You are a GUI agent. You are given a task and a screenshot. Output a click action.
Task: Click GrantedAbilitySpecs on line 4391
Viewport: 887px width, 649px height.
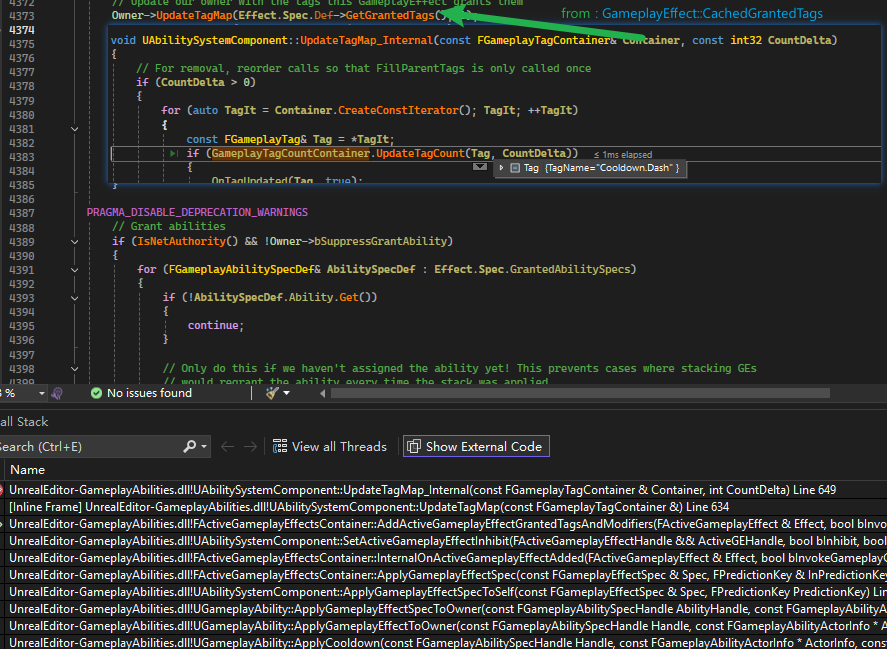tap(570, 269)
